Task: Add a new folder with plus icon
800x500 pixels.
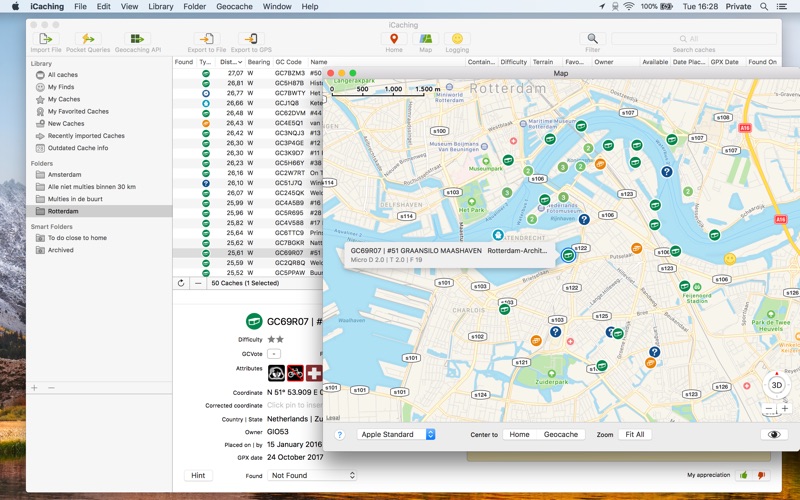Action: click(x=34, y=388)
